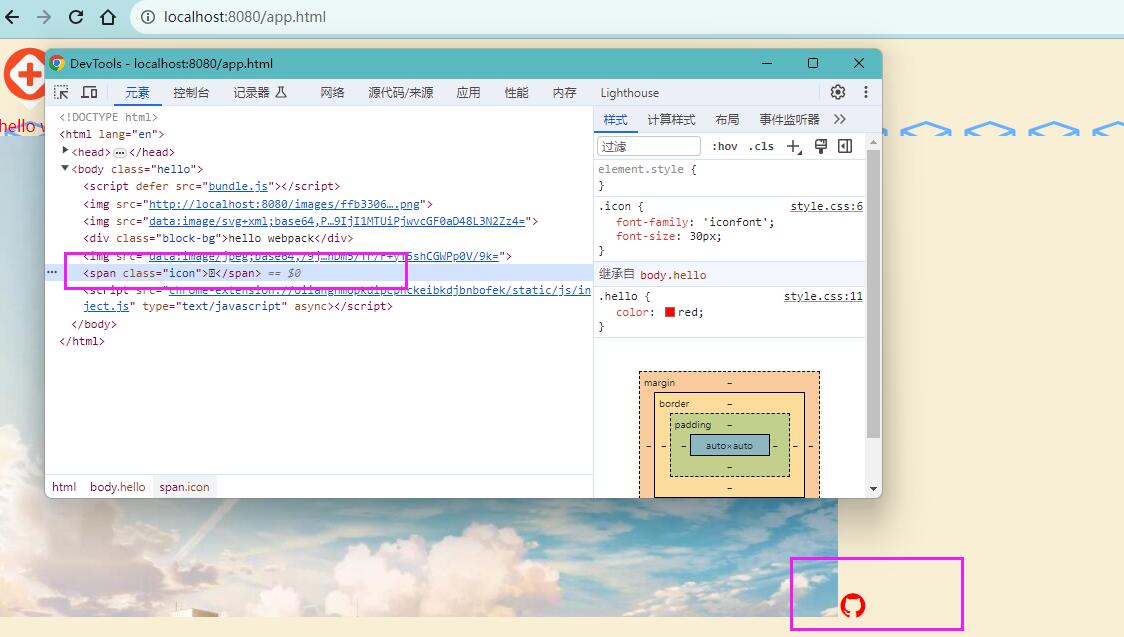
Task: Open the 控制台 Console tab
Action: pos(191,92)
